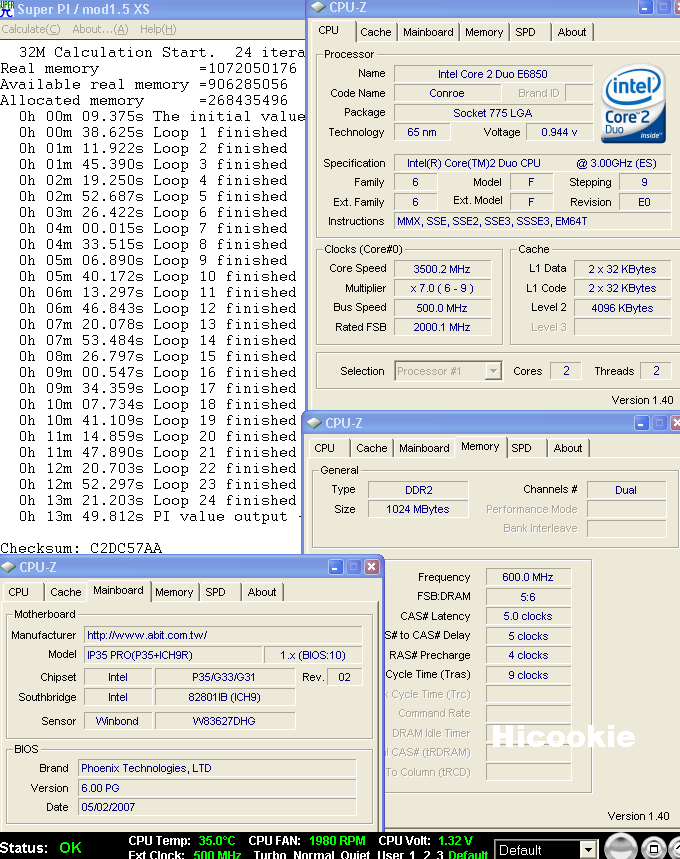Click the Super PI title bar icon

click(7, 9)
